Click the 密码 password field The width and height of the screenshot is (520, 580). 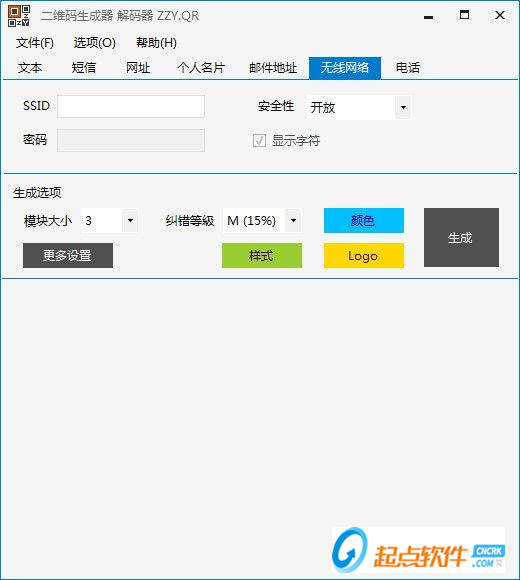[x=131, y=140]
